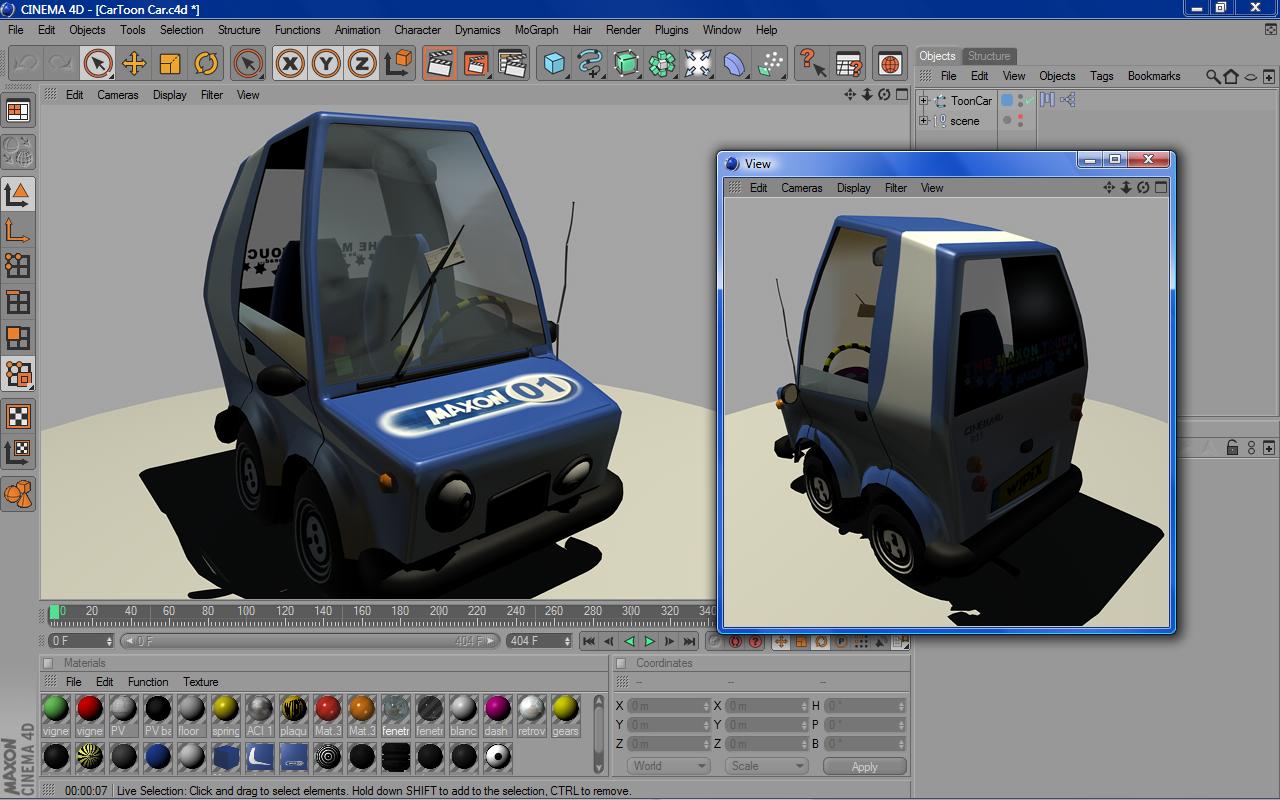The width and height of the screenshot is (1280, 800).
Task: Toggle the Coordinates panel checkbox
Action: 621,663
